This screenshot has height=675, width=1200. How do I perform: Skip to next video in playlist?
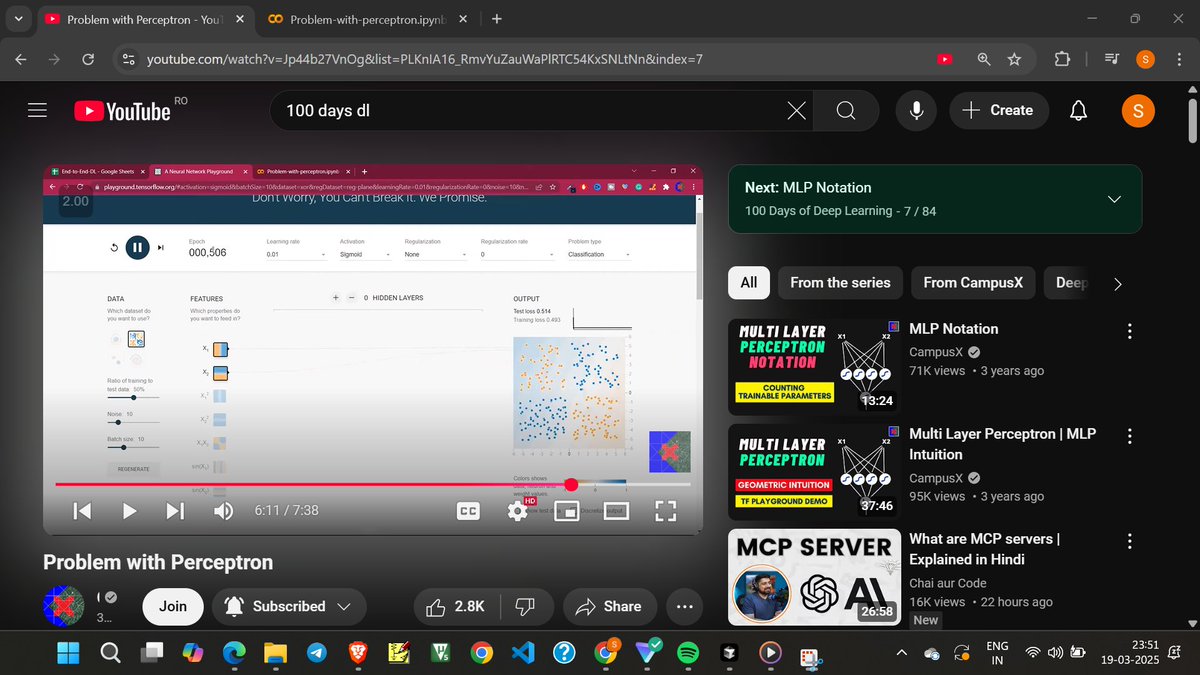pos(175,511)
